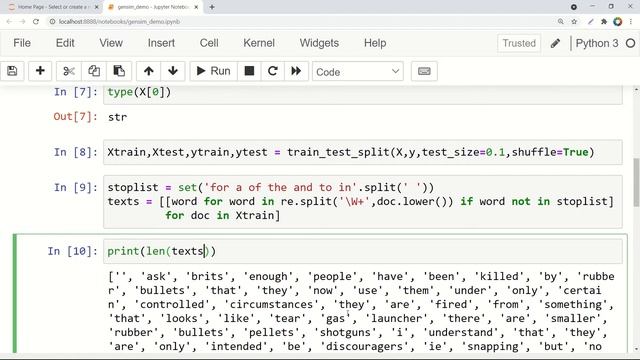Viewport: 640px width, 360px height.
Task: Click the Out[7] str output
Action: (118, 117)
